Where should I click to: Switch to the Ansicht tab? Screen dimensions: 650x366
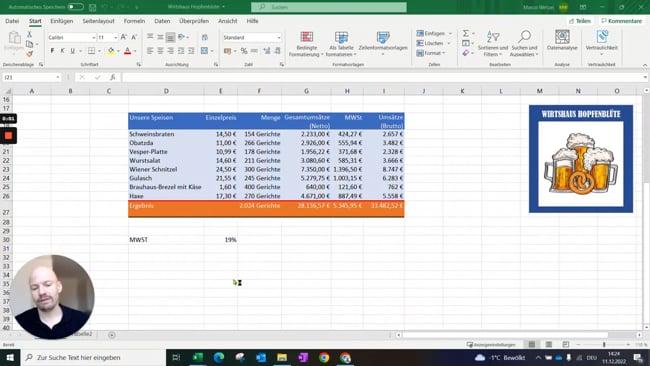[228, 21]
